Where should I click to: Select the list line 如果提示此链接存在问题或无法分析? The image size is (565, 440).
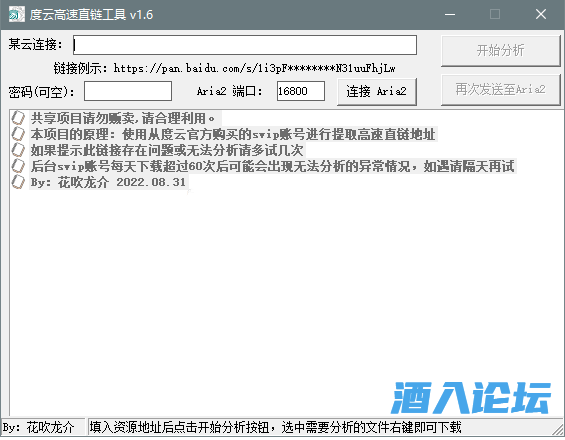point(167,150)
